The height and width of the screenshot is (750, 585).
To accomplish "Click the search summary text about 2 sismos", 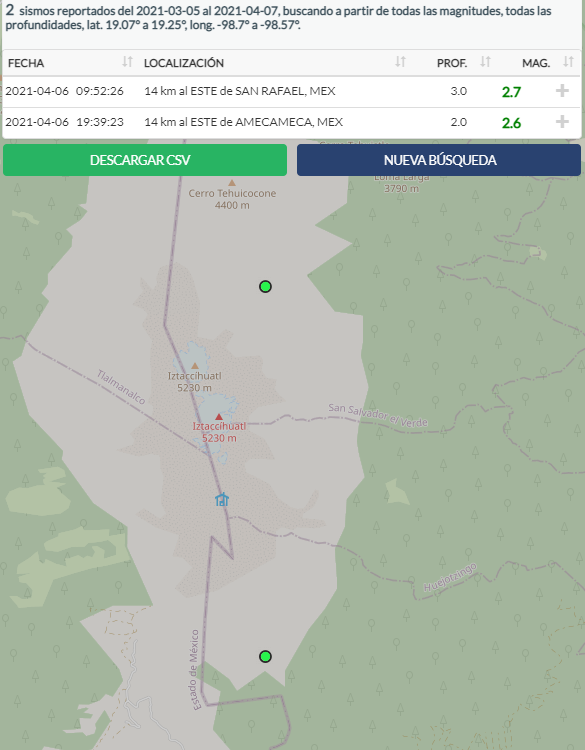I will 278,17.
